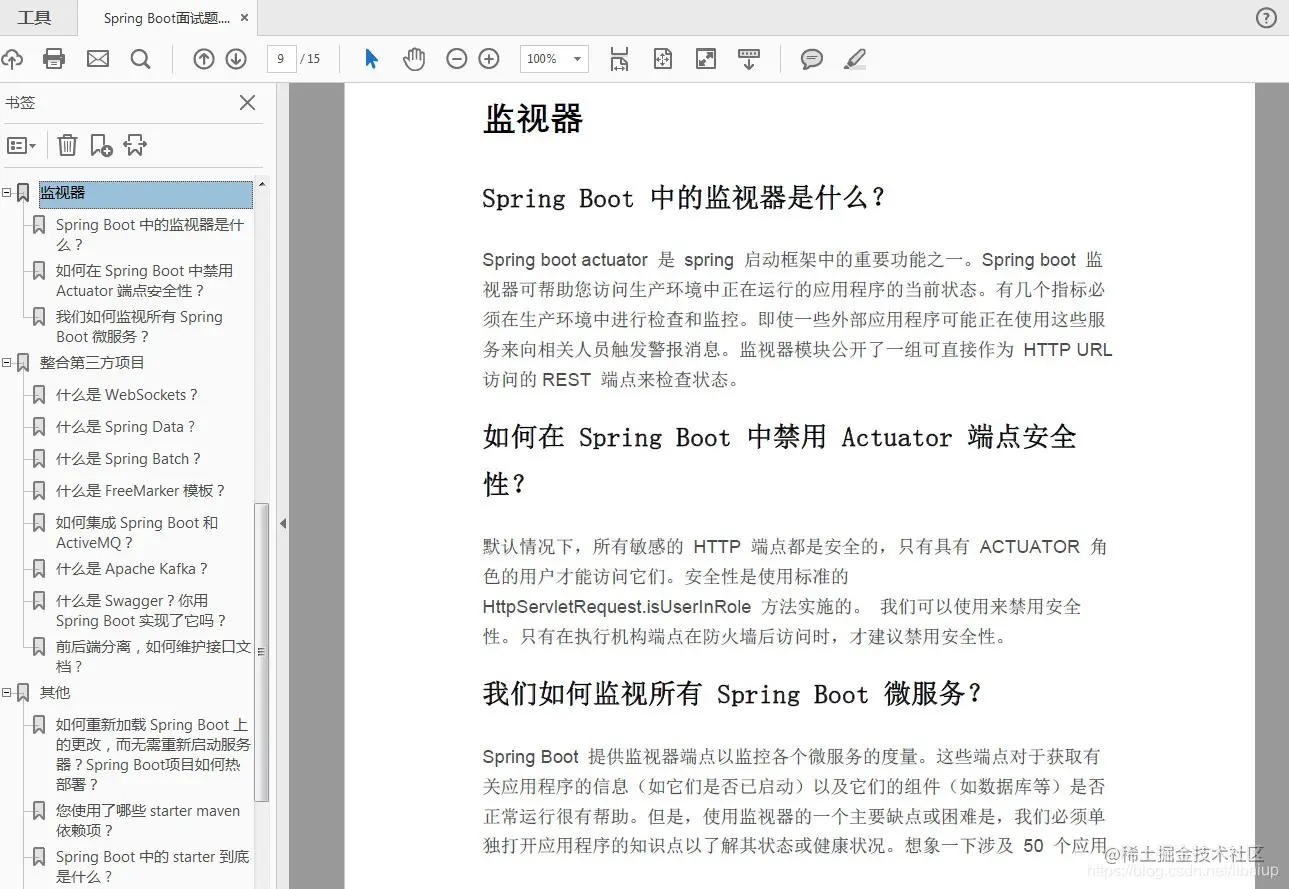Print the document with the printer icon
1289x889 pixels.
click(54, 59)
